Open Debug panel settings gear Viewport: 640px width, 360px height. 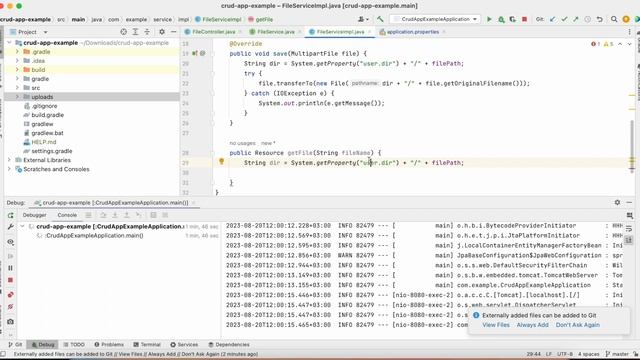point(617,202)
